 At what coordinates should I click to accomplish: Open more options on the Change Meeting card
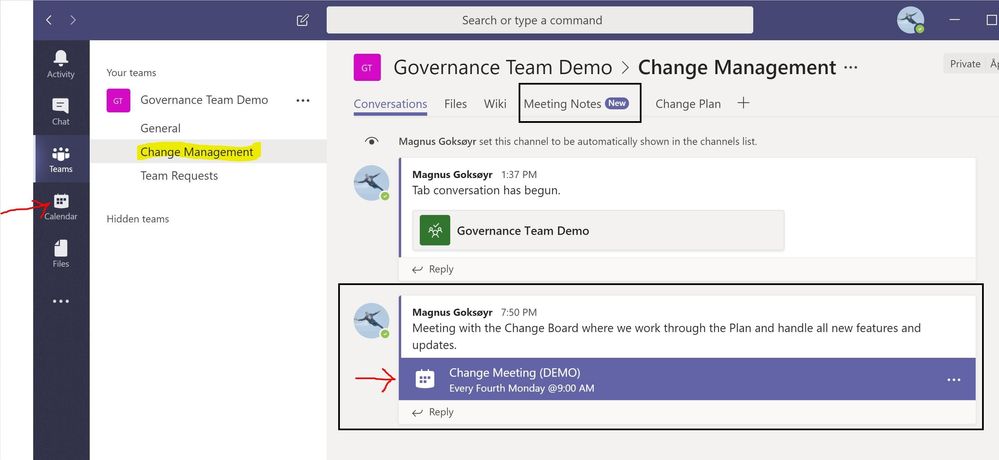(953, 380)
